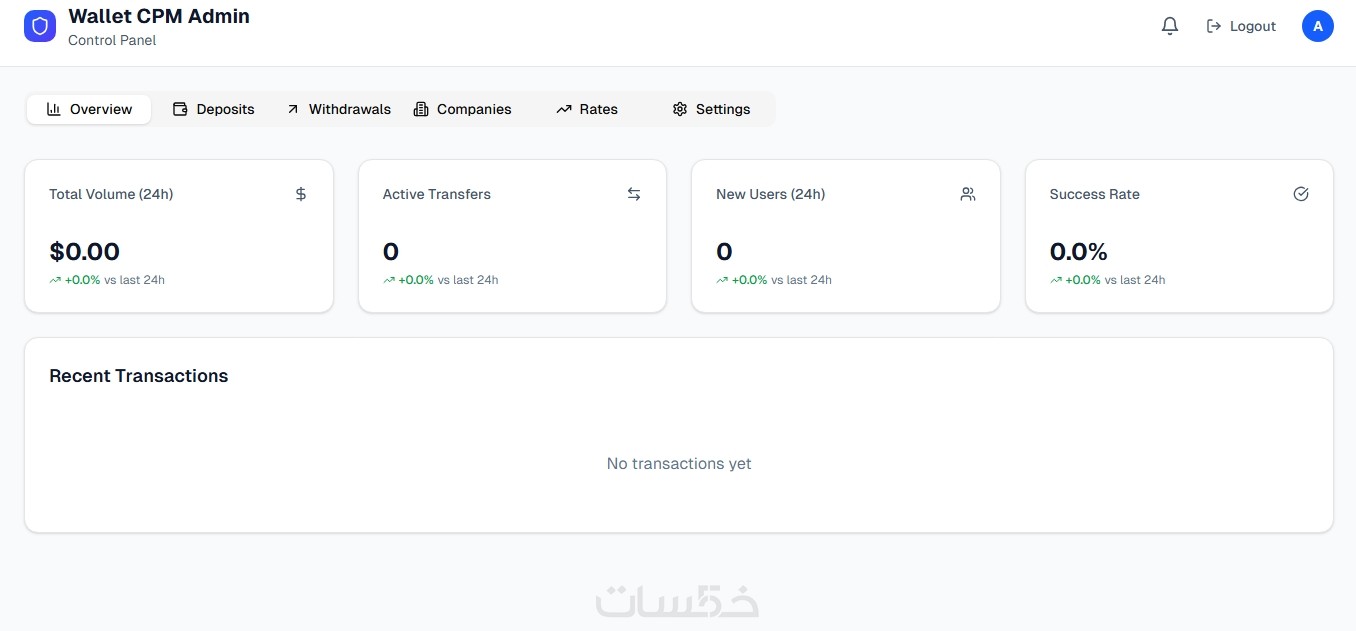Click the Wallet CPM shield logo
Image resolution: width=1356 pixels, height=631 pixels.
(x=40, y=26)
